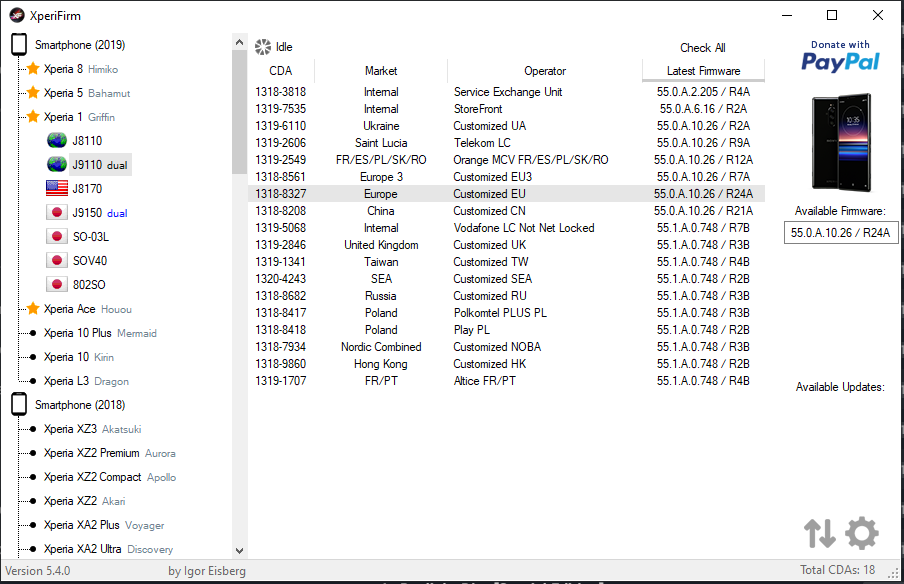Click the star icon next to Xperia 8
This screenshot has width=904, height=584.
click(33, 69)
